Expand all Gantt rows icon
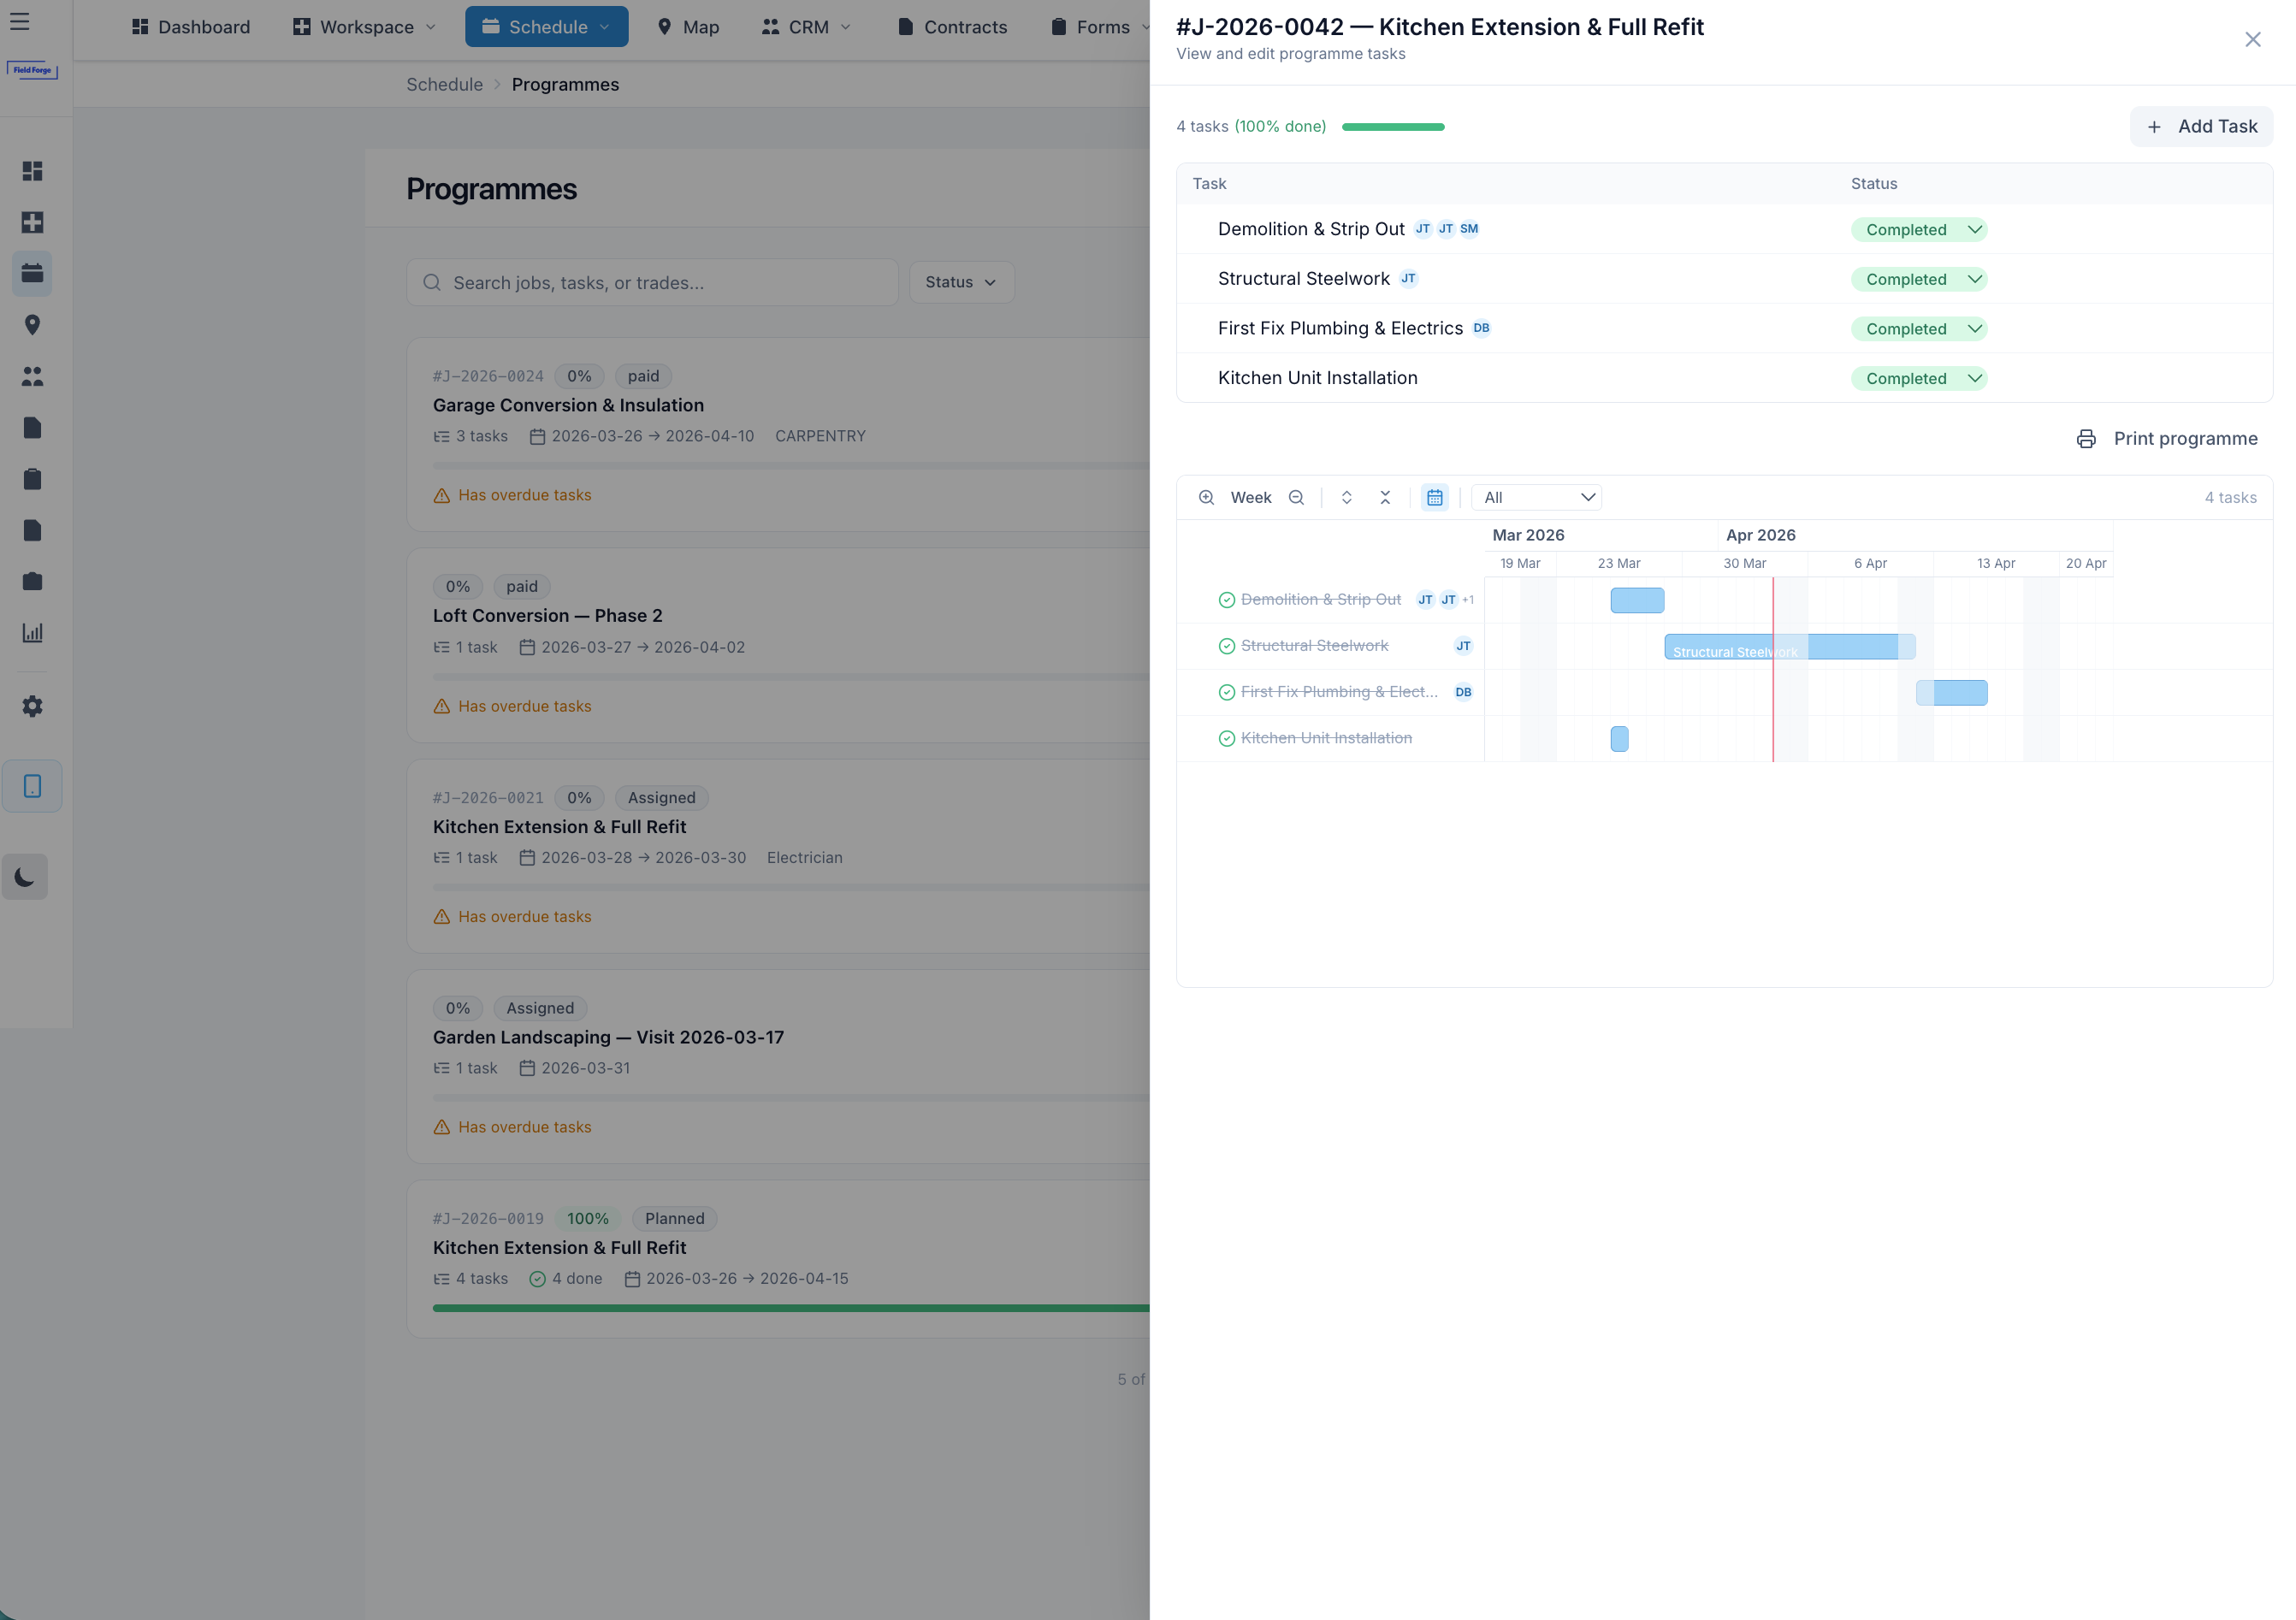The height and width of the screenshot is (1620, 2296). (1346, 497)
